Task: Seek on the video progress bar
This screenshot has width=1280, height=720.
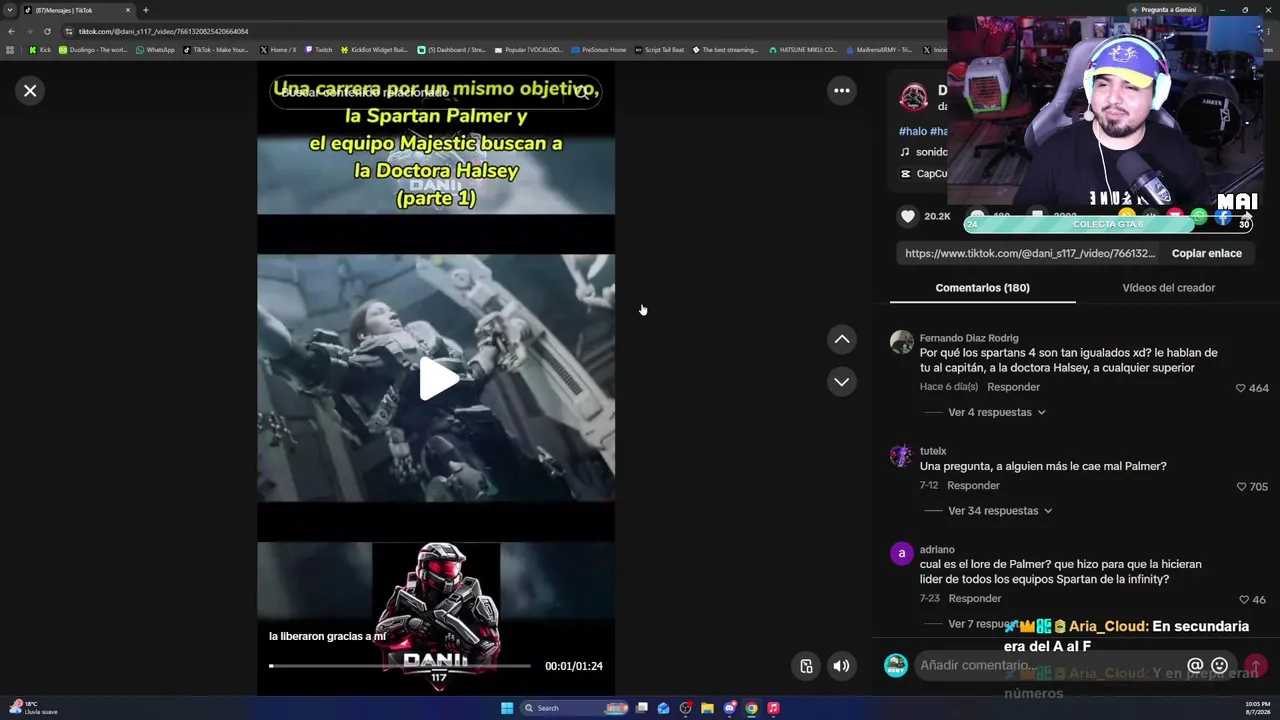Action: pyautogui.click(x=400, y=666)
